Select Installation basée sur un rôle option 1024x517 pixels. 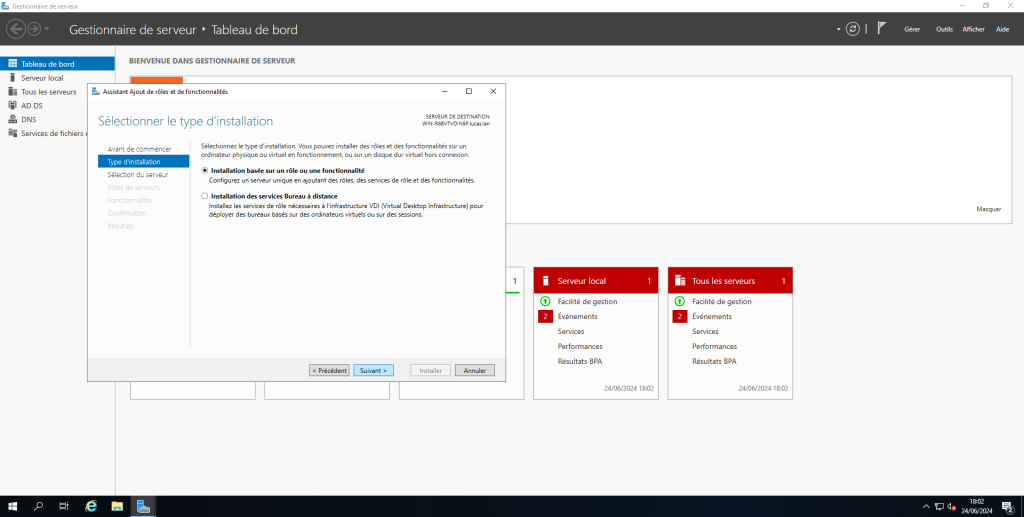[205, 171]
